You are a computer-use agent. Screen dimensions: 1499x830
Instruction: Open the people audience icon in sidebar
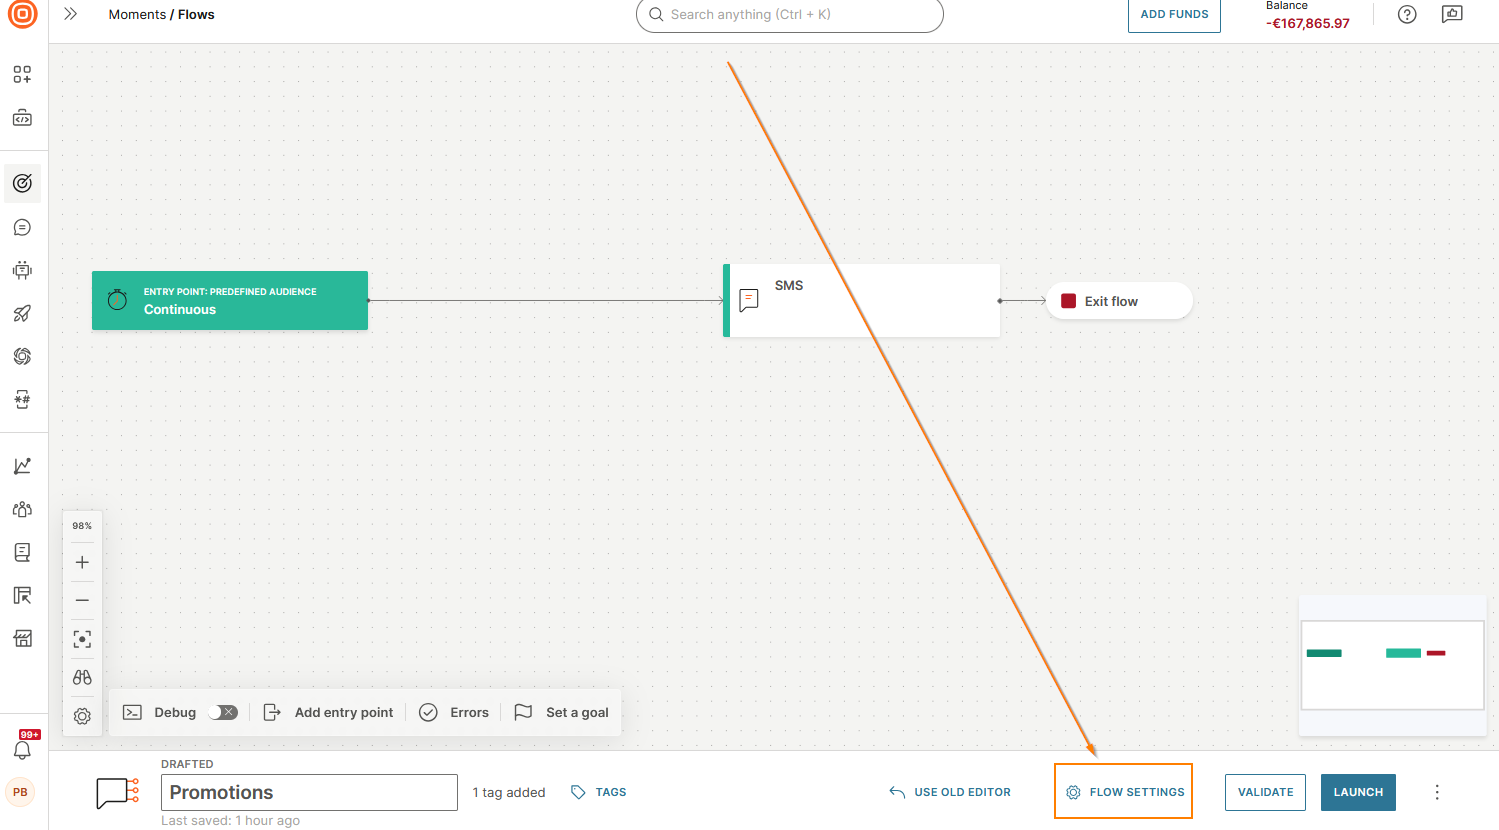tap(22, 509)
